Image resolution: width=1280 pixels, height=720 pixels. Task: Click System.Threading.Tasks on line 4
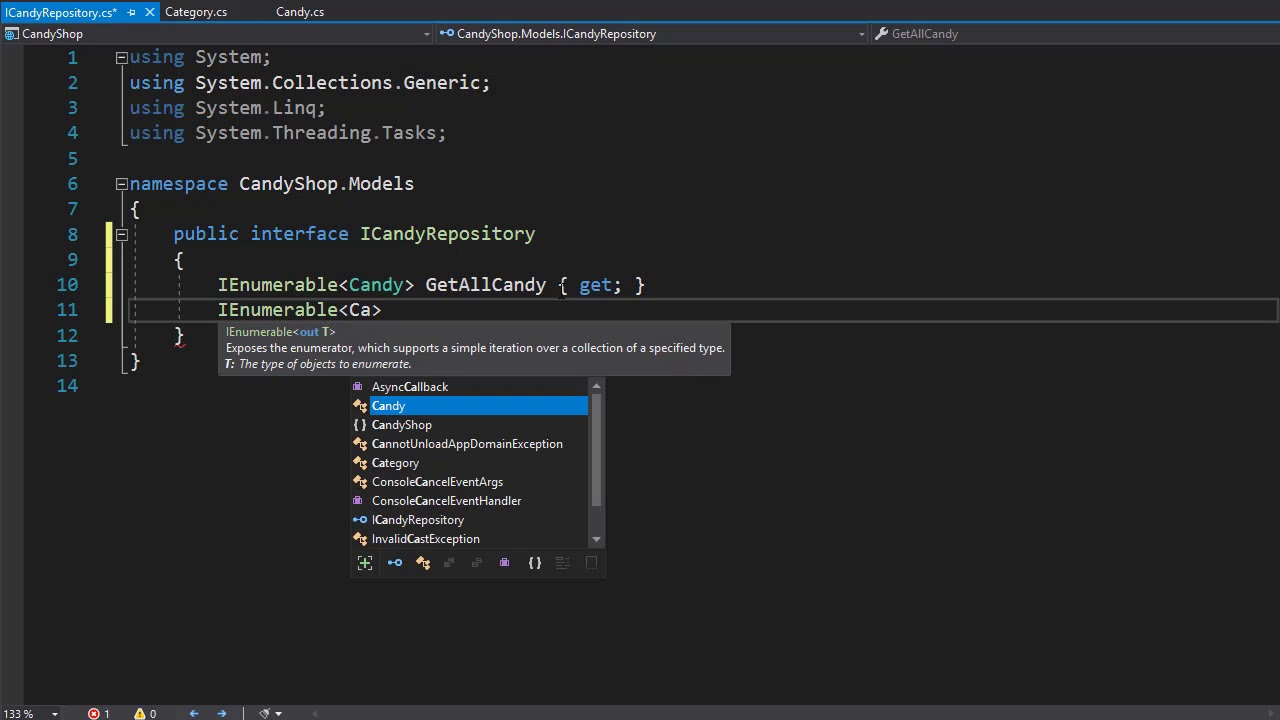click(x=316, y=133)
